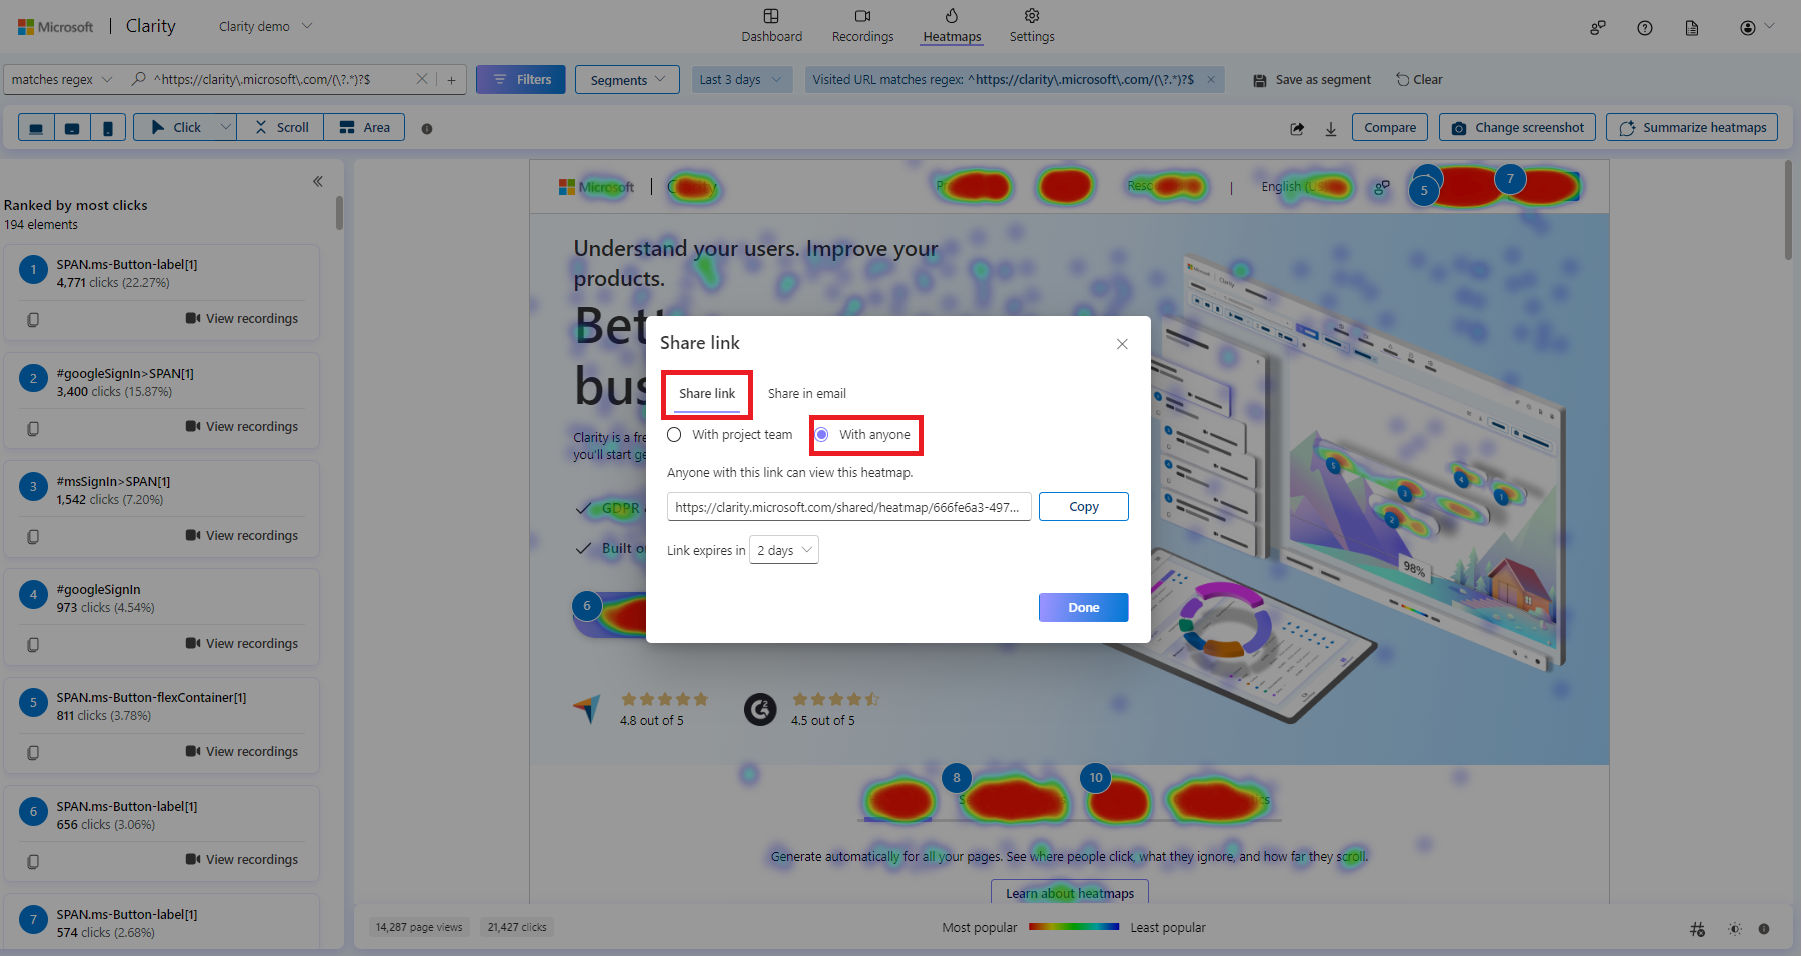View recordings for #msSignIn>SPAN[1]
This screenshot has height=956, width=1802.
click(242, 536)
